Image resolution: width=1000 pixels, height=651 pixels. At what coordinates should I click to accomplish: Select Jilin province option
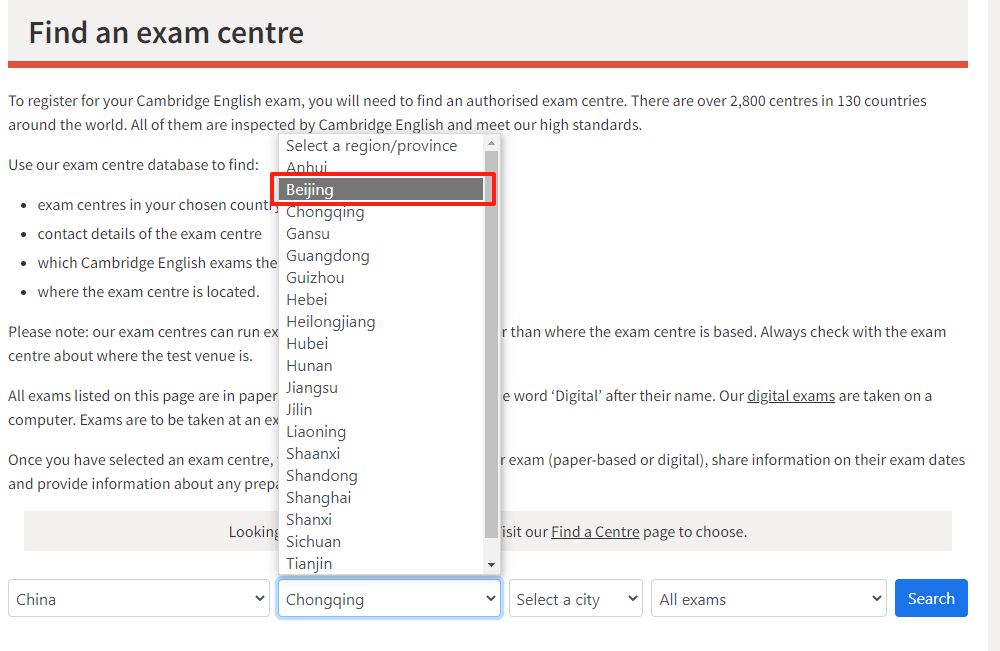[x=381, y=409]
